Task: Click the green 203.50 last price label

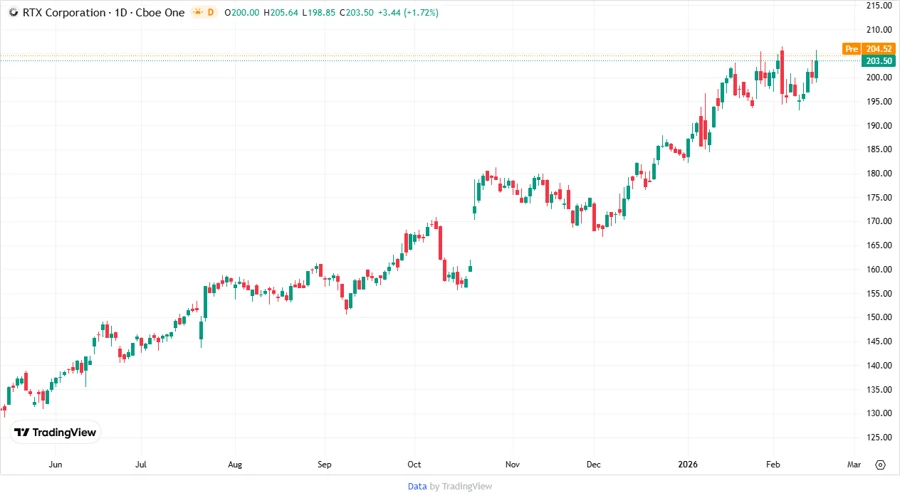Action: click(878, 61)
